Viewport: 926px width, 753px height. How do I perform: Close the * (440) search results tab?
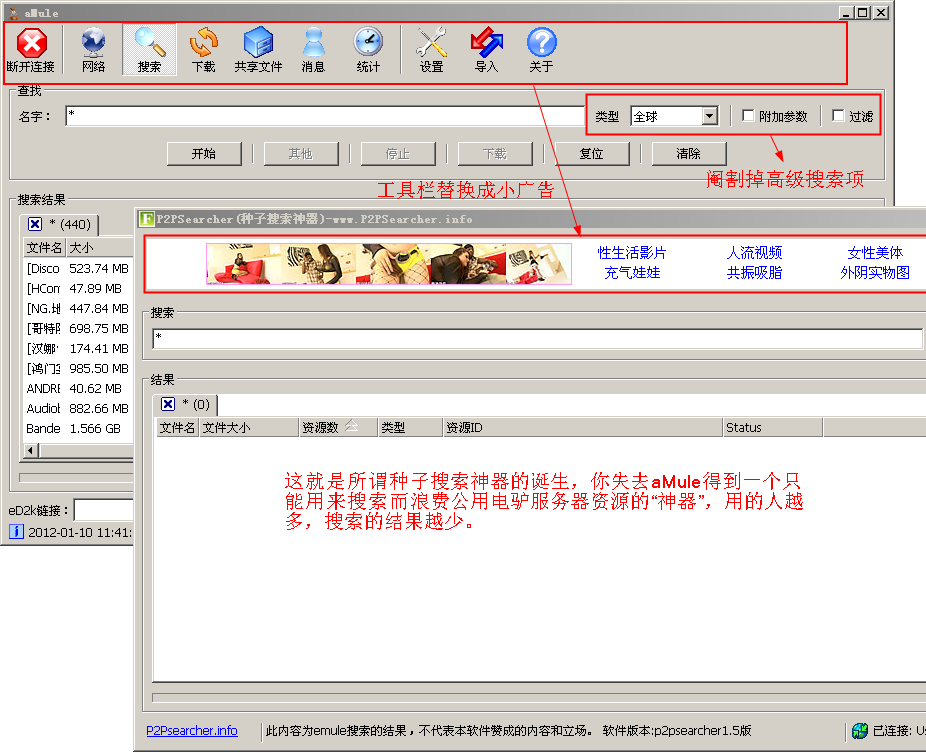point(35,224)
